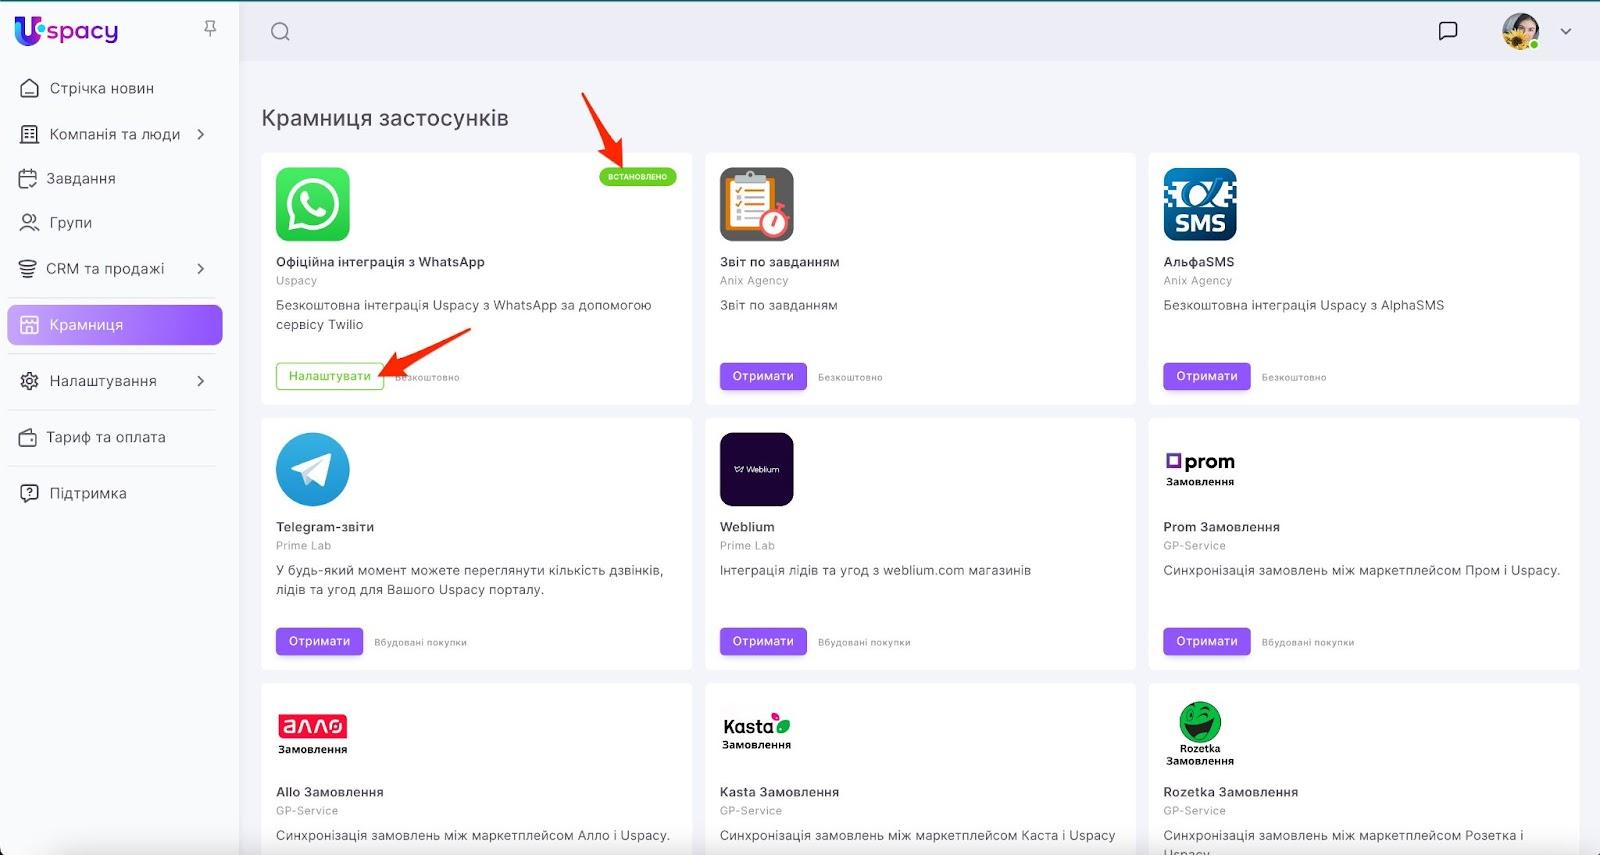The image size is (1600, 855).
Task: Click Вбудовані покупки label under Telegram-звіти
Action: 421,642
